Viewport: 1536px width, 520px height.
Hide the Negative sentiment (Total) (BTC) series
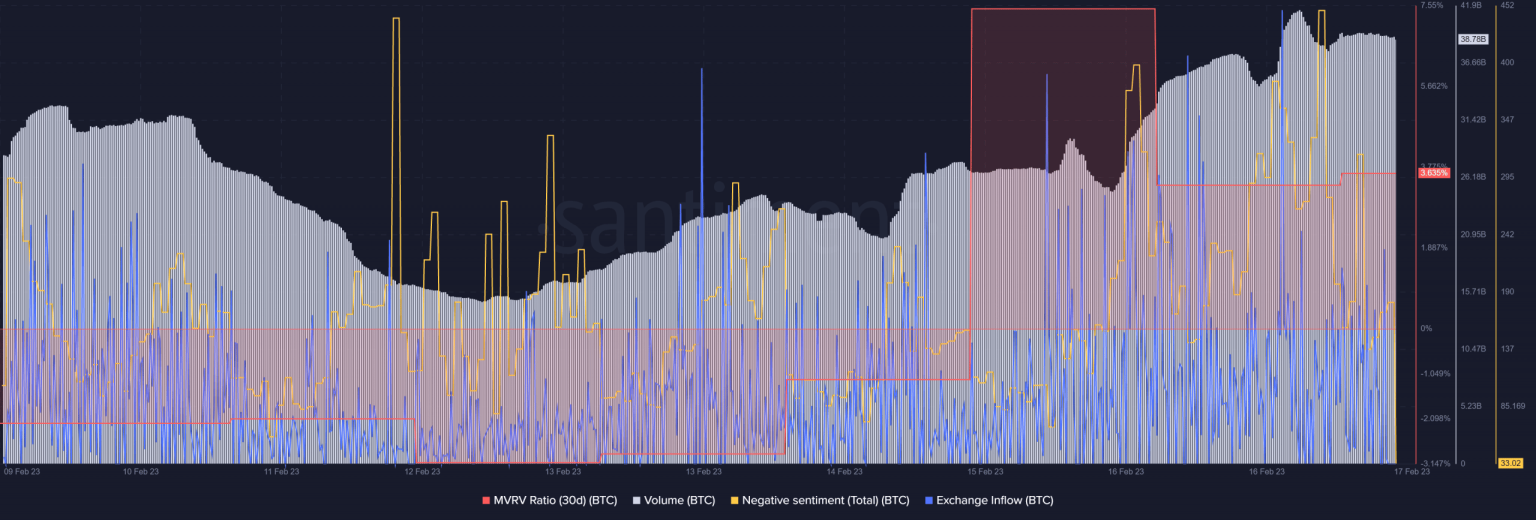pos(825,500)
